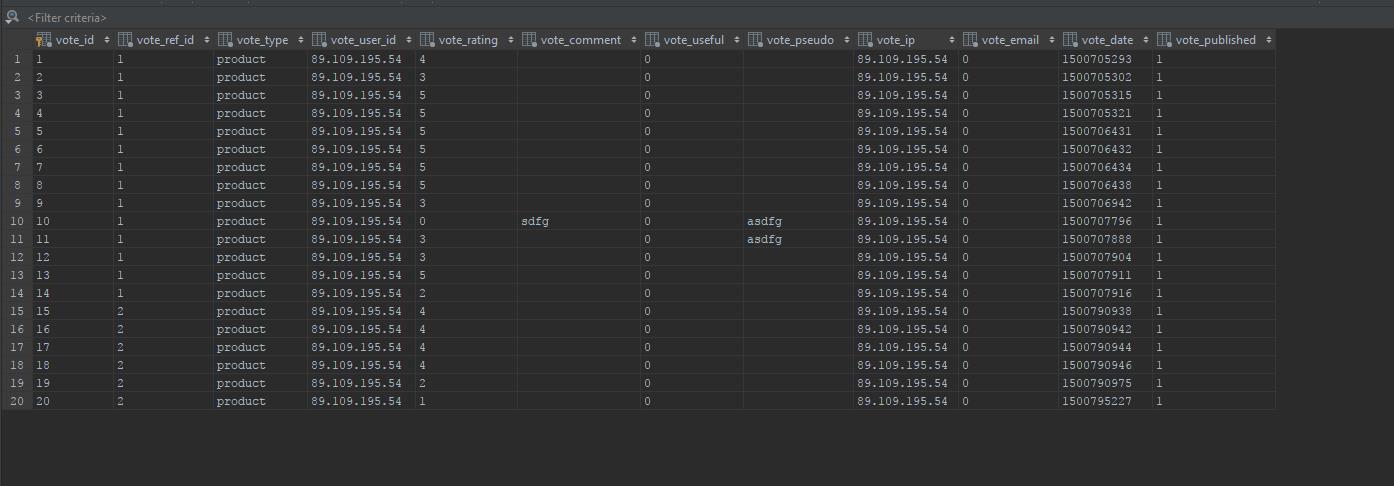The height and width of the screenshot is (486, 1394).
Task: Click vote_useful cell in row 12
Action: click(692, 257)
